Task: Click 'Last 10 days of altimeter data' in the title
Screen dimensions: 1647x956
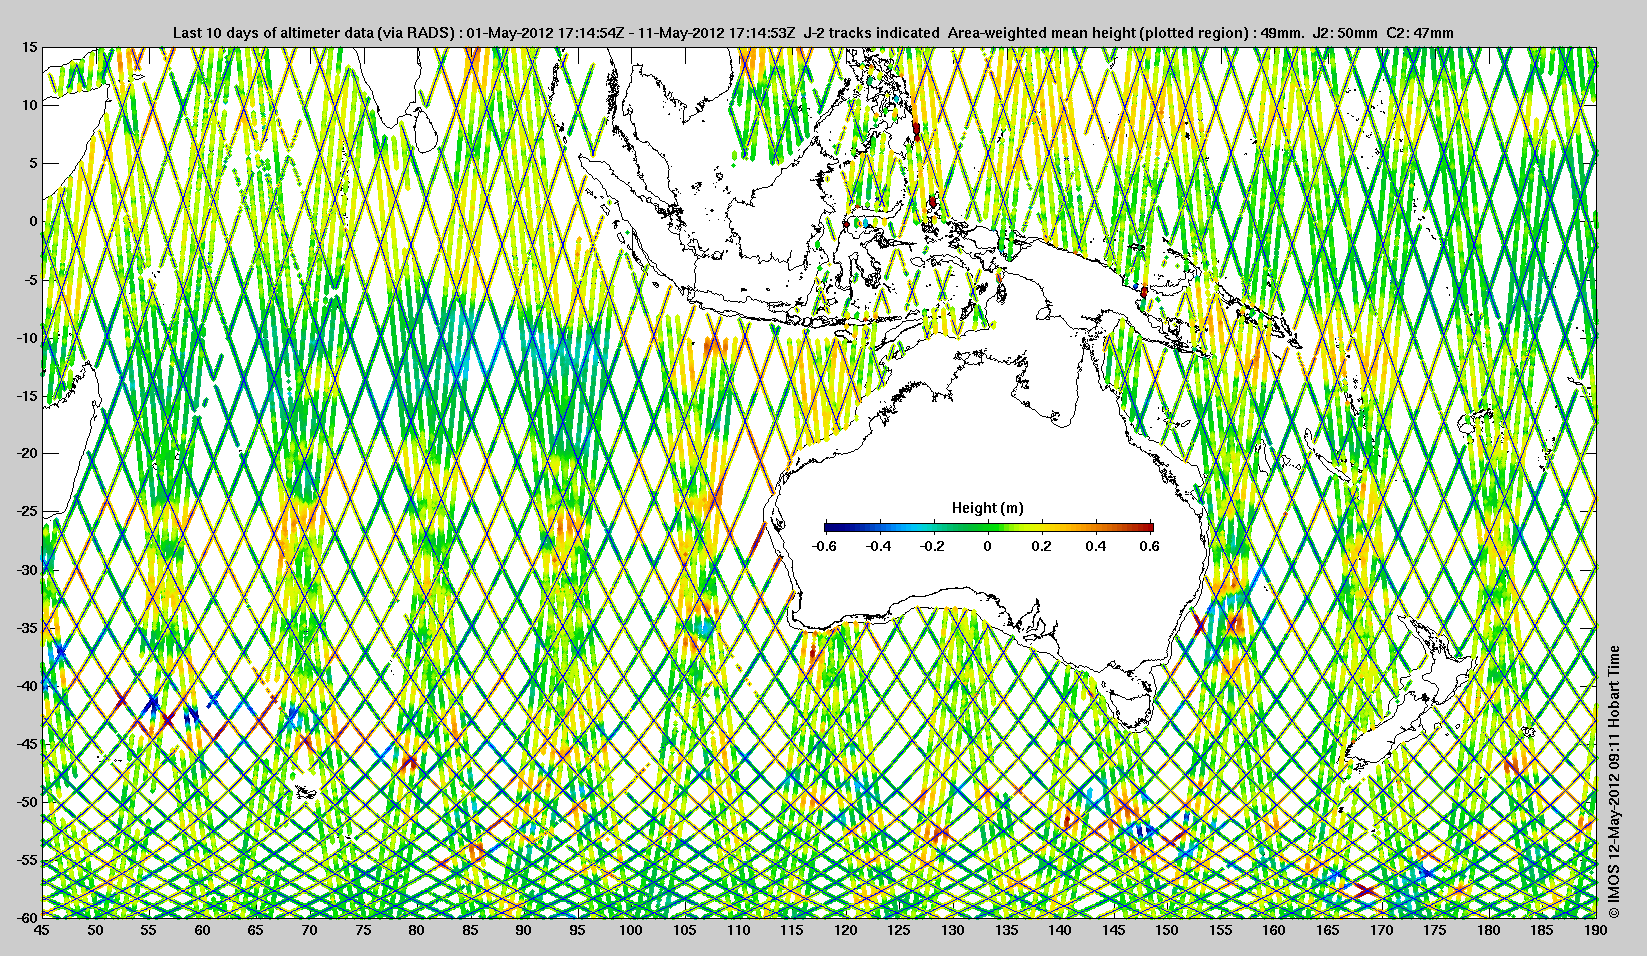Action: tap(274, 33)
